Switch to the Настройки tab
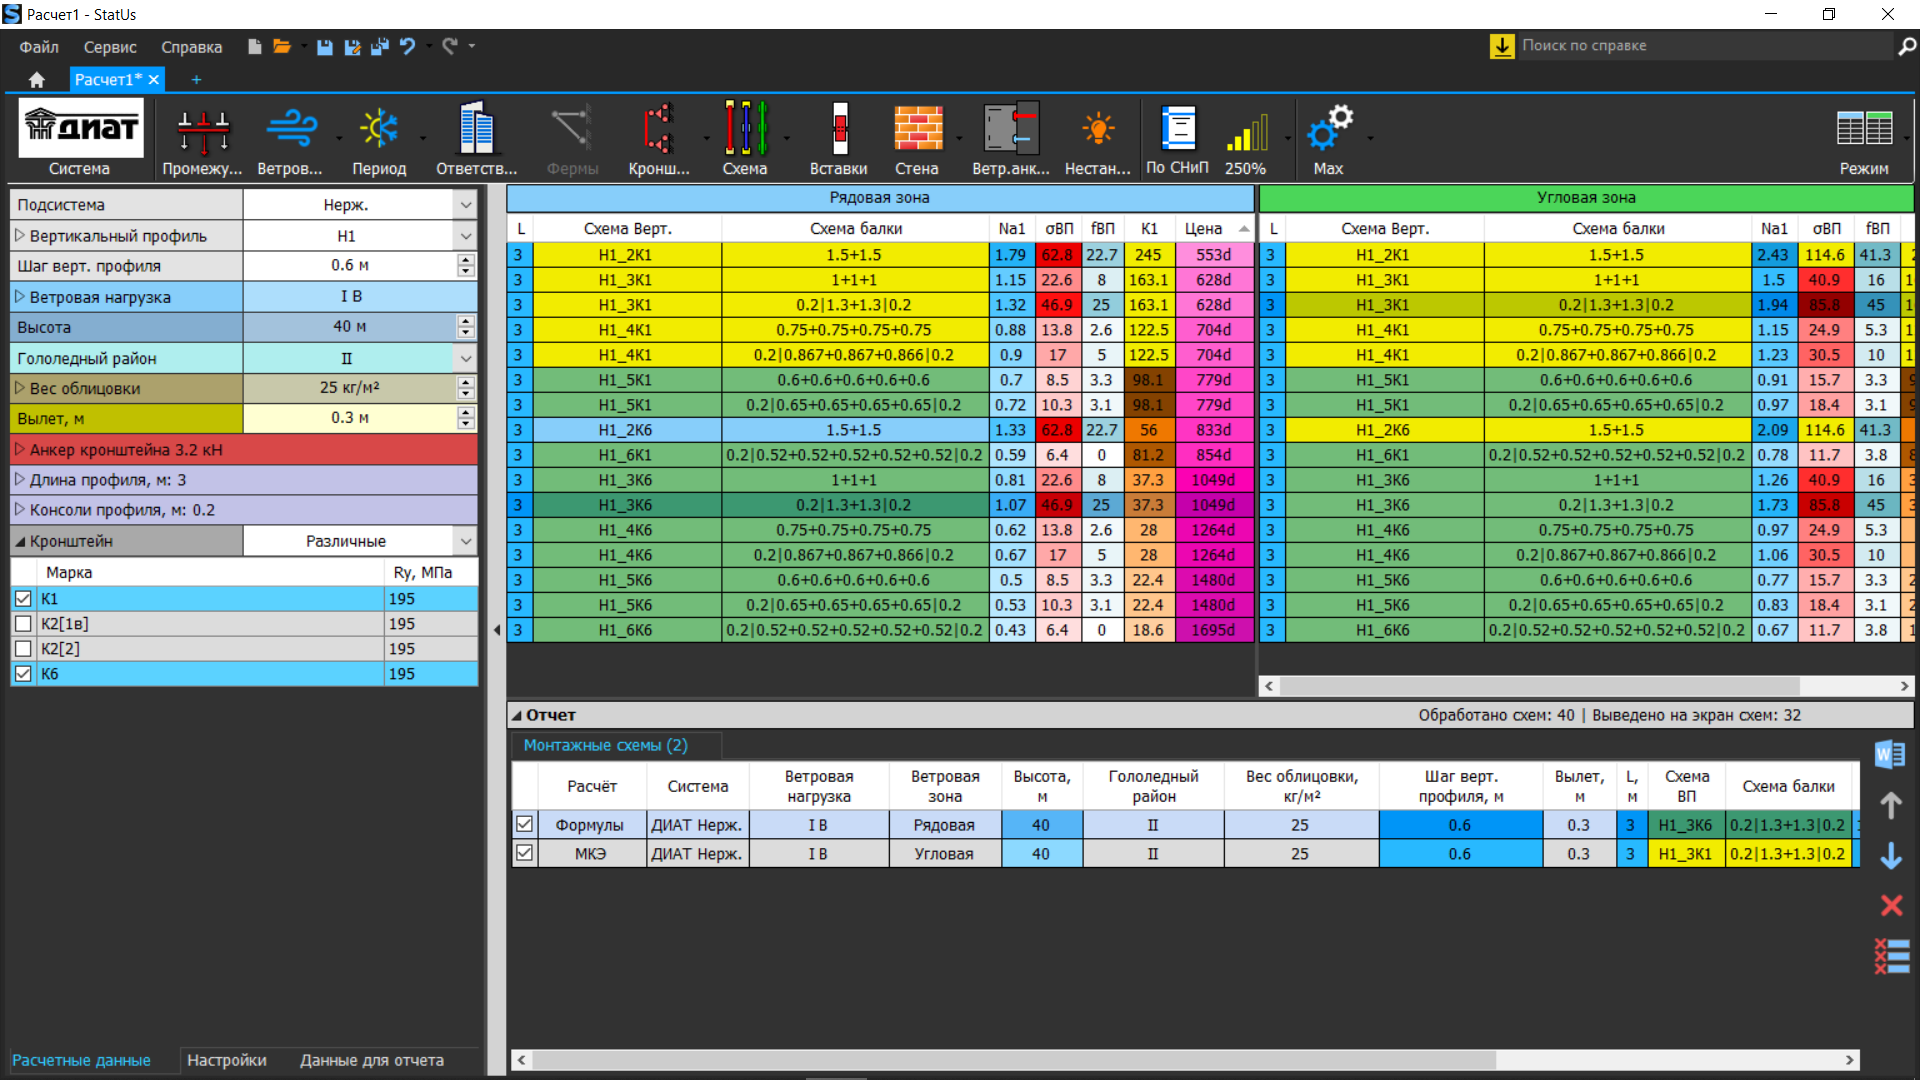The height and width of the screenshot is (1080, 1920). point(227,1060)
